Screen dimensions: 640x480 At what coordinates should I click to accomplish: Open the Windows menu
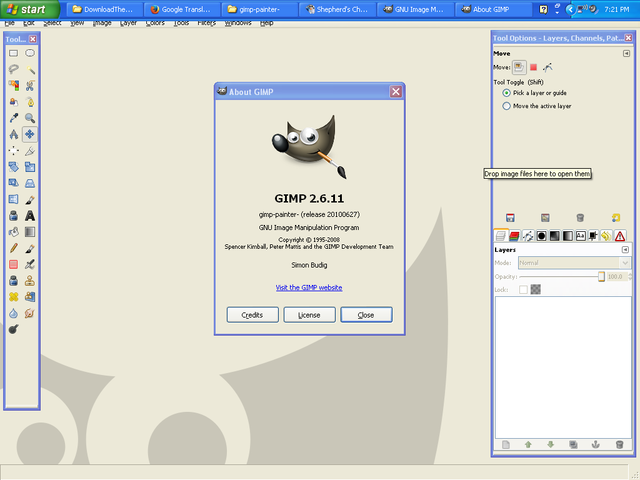point(238,23)
